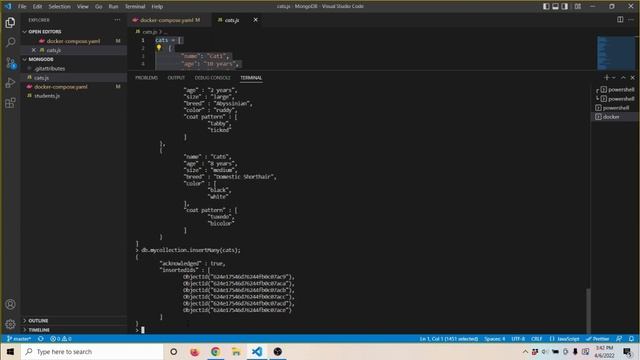Viewport: 640px width, 360px height.
Task: Open the View menu
Action: coord(83,7)
